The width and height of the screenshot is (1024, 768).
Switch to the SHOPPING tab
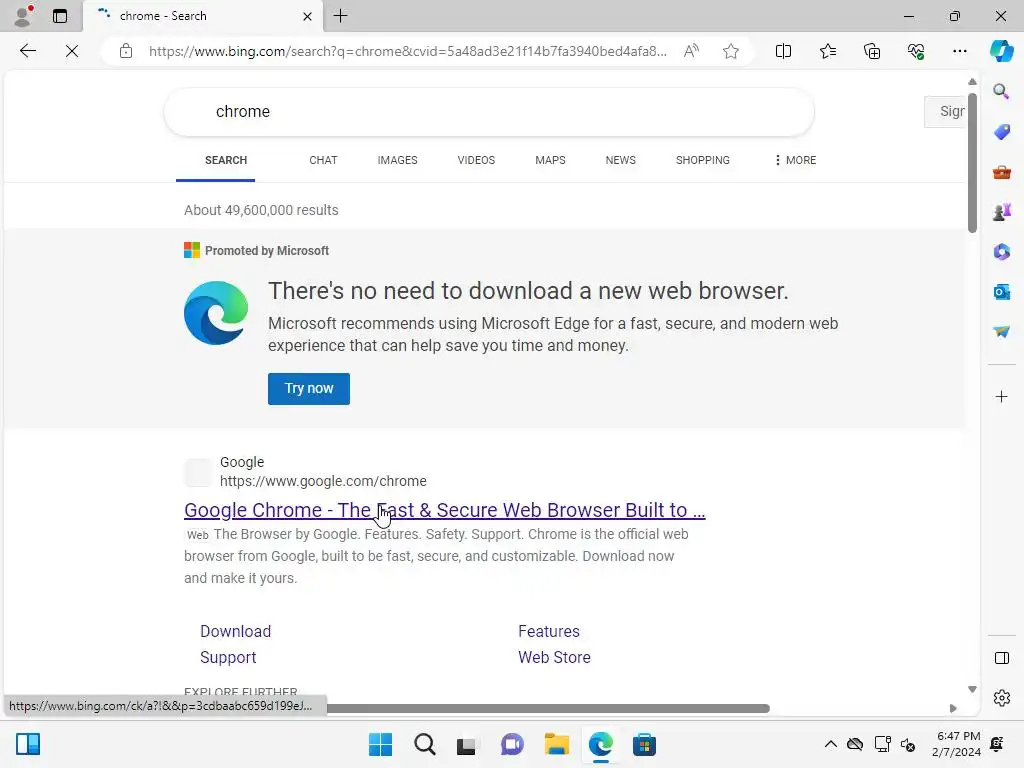tap(703, 160)
